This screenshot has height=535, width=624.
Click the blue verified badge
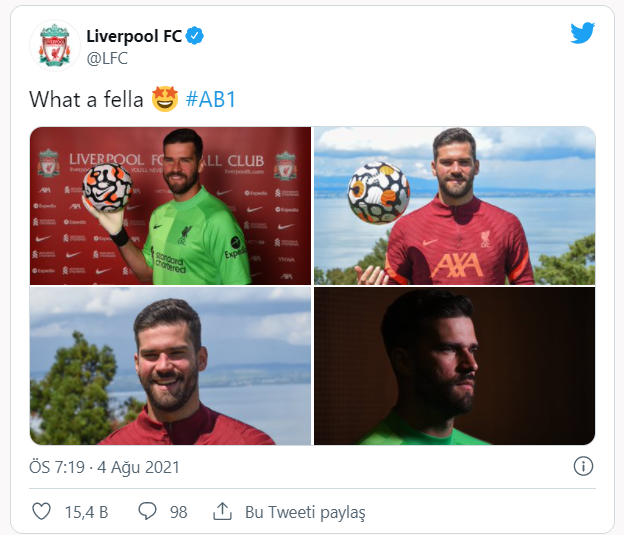pos(196,37)
